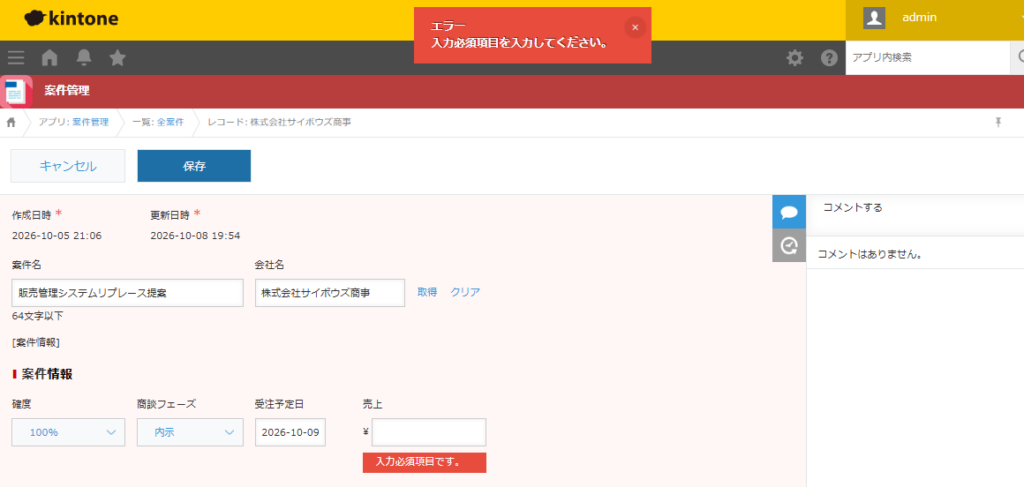Click the 入力必須項目です。 error label
Screen dimensions: 1024x487
pos(424,462)
